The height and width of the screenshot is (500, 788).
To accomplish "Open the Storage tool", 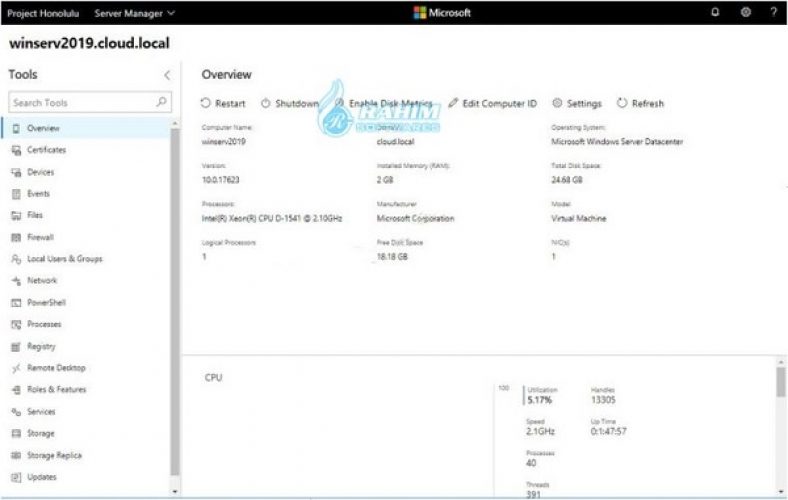I will pos(41,434).
